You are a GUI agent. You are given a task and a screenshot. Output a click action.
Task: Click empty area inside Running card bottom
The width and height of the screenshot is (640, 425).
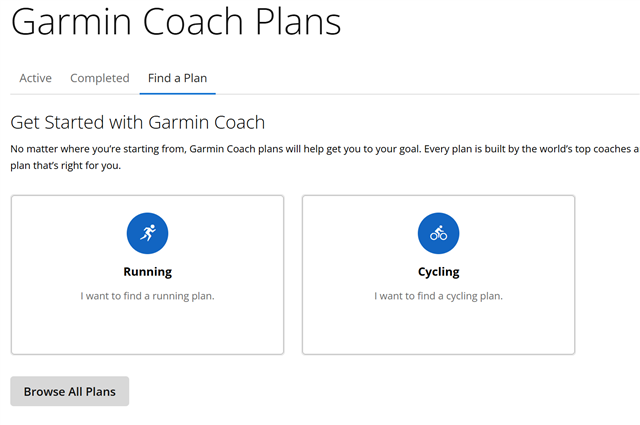pos(147,329)
